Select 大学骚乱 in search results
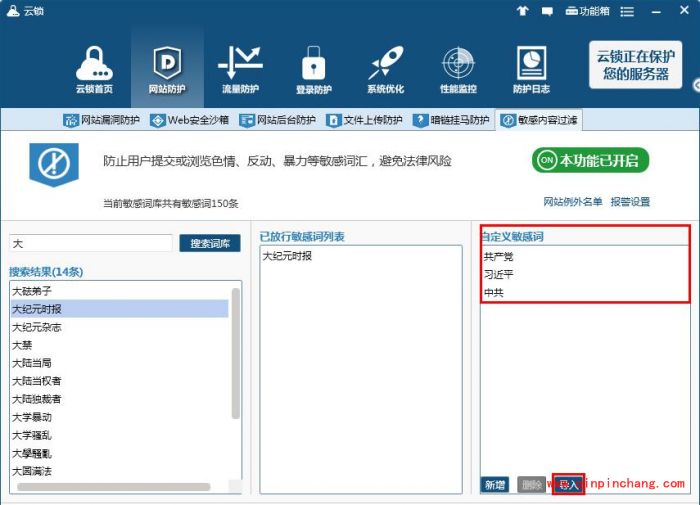 pyautogui.click(x=119, y=435)
